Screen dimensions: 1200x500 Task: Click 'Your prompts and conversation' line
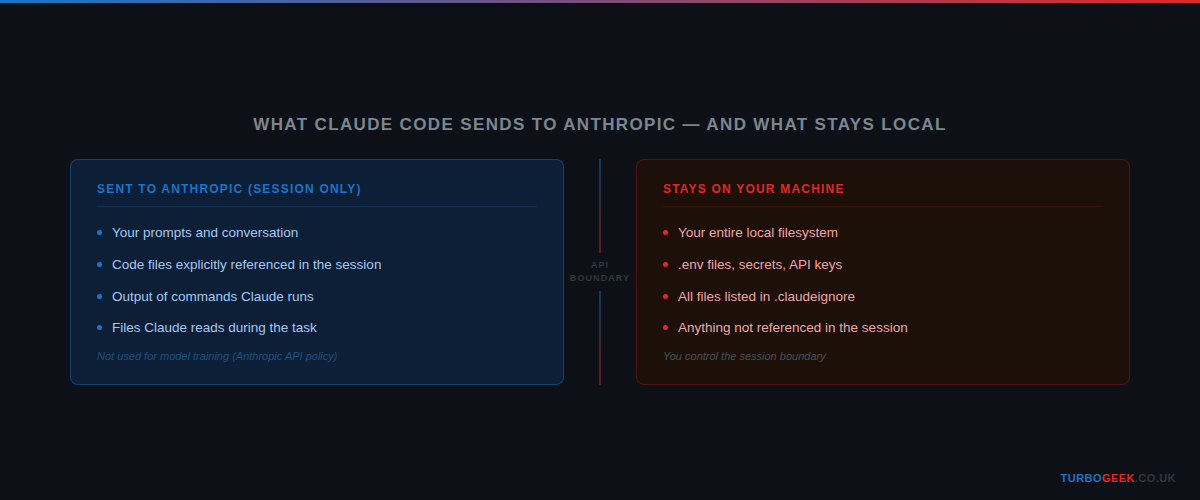tap(205, 233)
